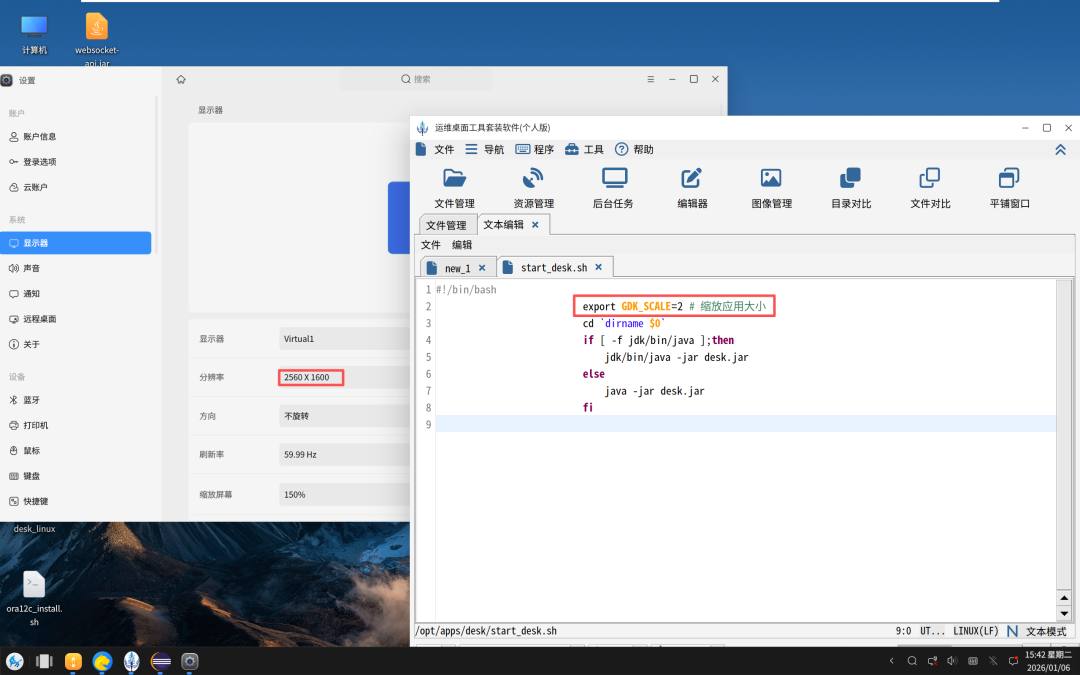1080x675 pixels.
Task: Open the start menu launcher in taskbar
Action: tap(14, 662)
